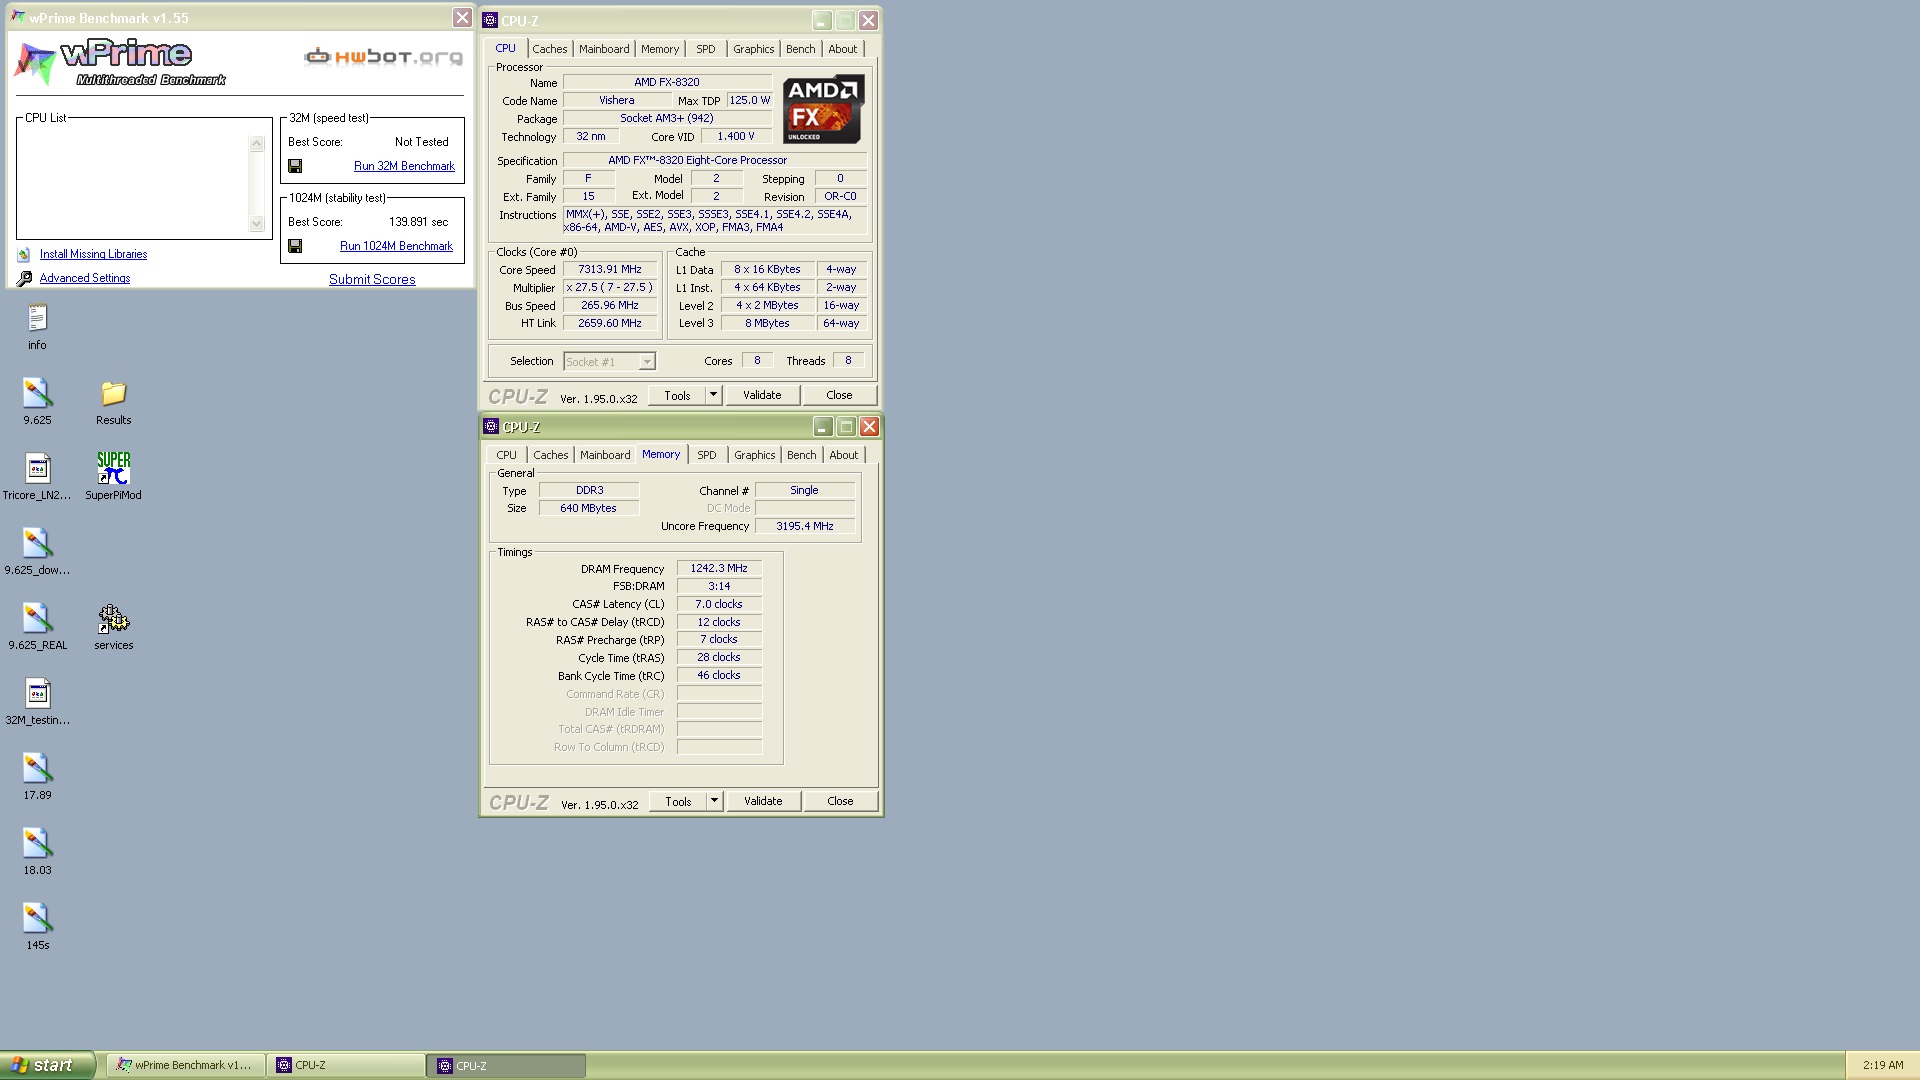
Task: Click Tools button in lower CPU-Z
Action: (x=678, y=801)
